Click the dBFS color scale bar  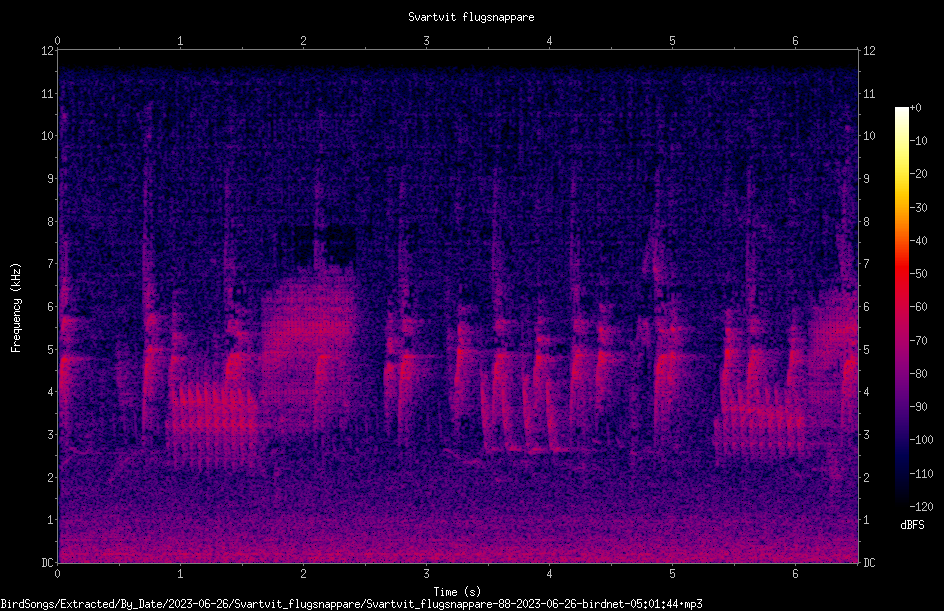pyautogui.click(x=901, y=307)
